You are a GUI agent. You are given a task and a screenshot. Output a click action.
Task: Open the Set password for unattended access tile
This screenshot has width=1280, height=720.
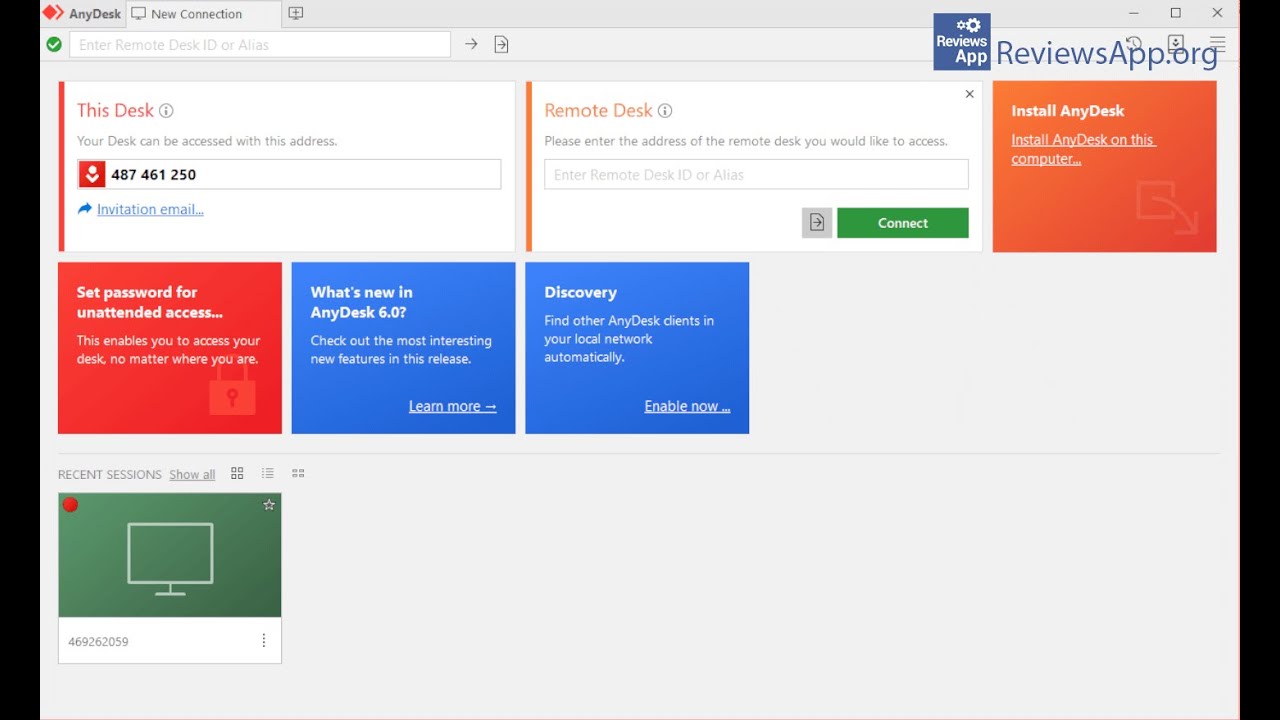click(170, 348)
